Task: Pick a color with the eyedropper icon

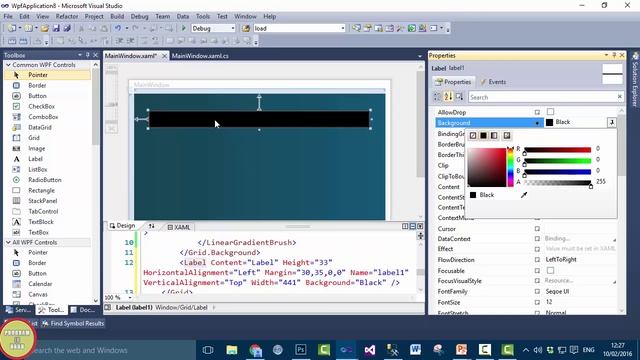Action: point(524,195)
